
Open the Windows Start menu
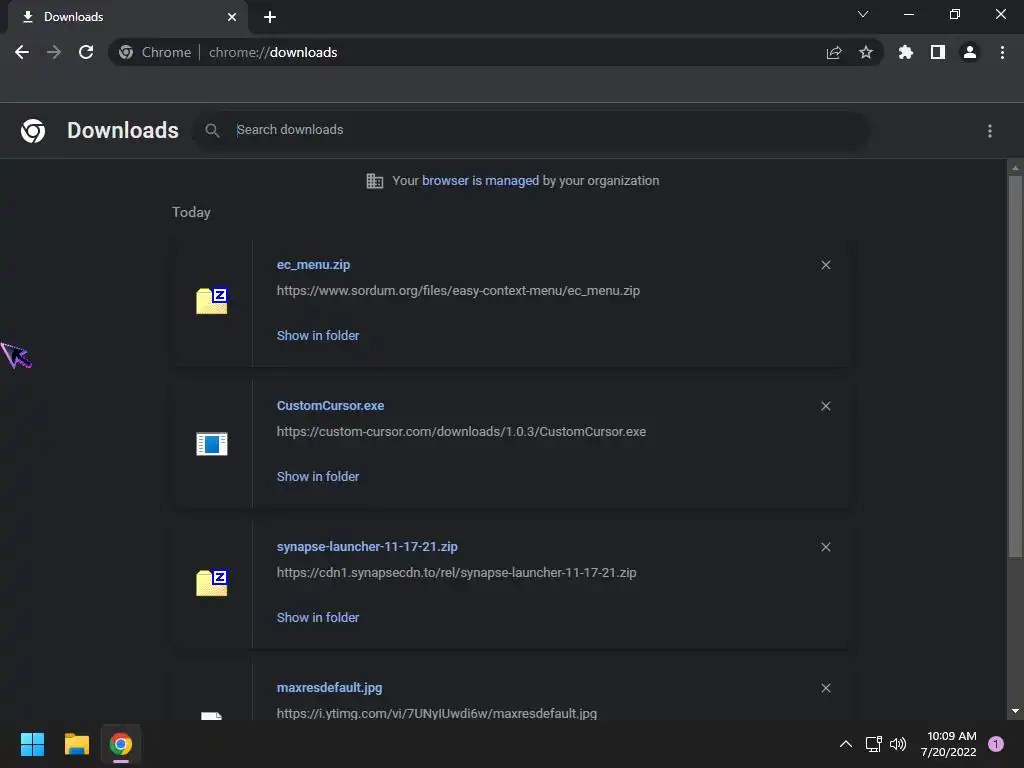[32, 744]
